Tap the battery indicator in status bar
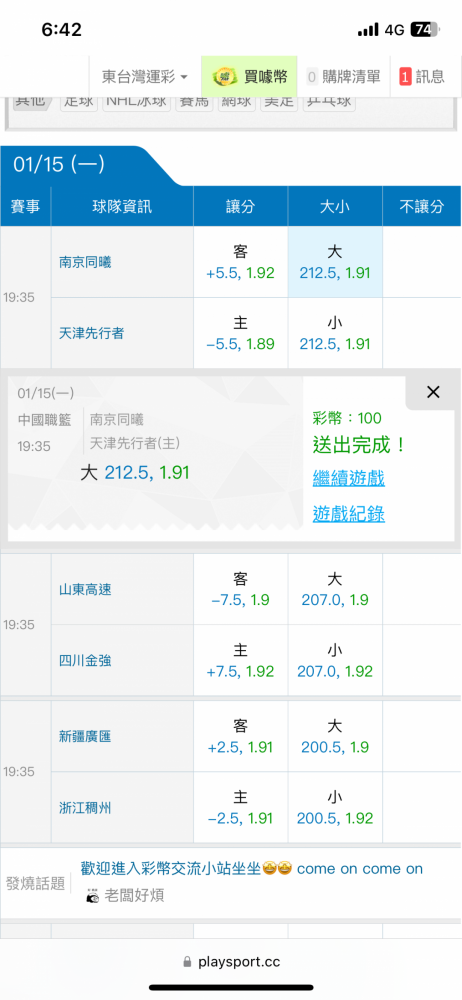Viewport: 462px width, 1000px height. tap(424, 29)
